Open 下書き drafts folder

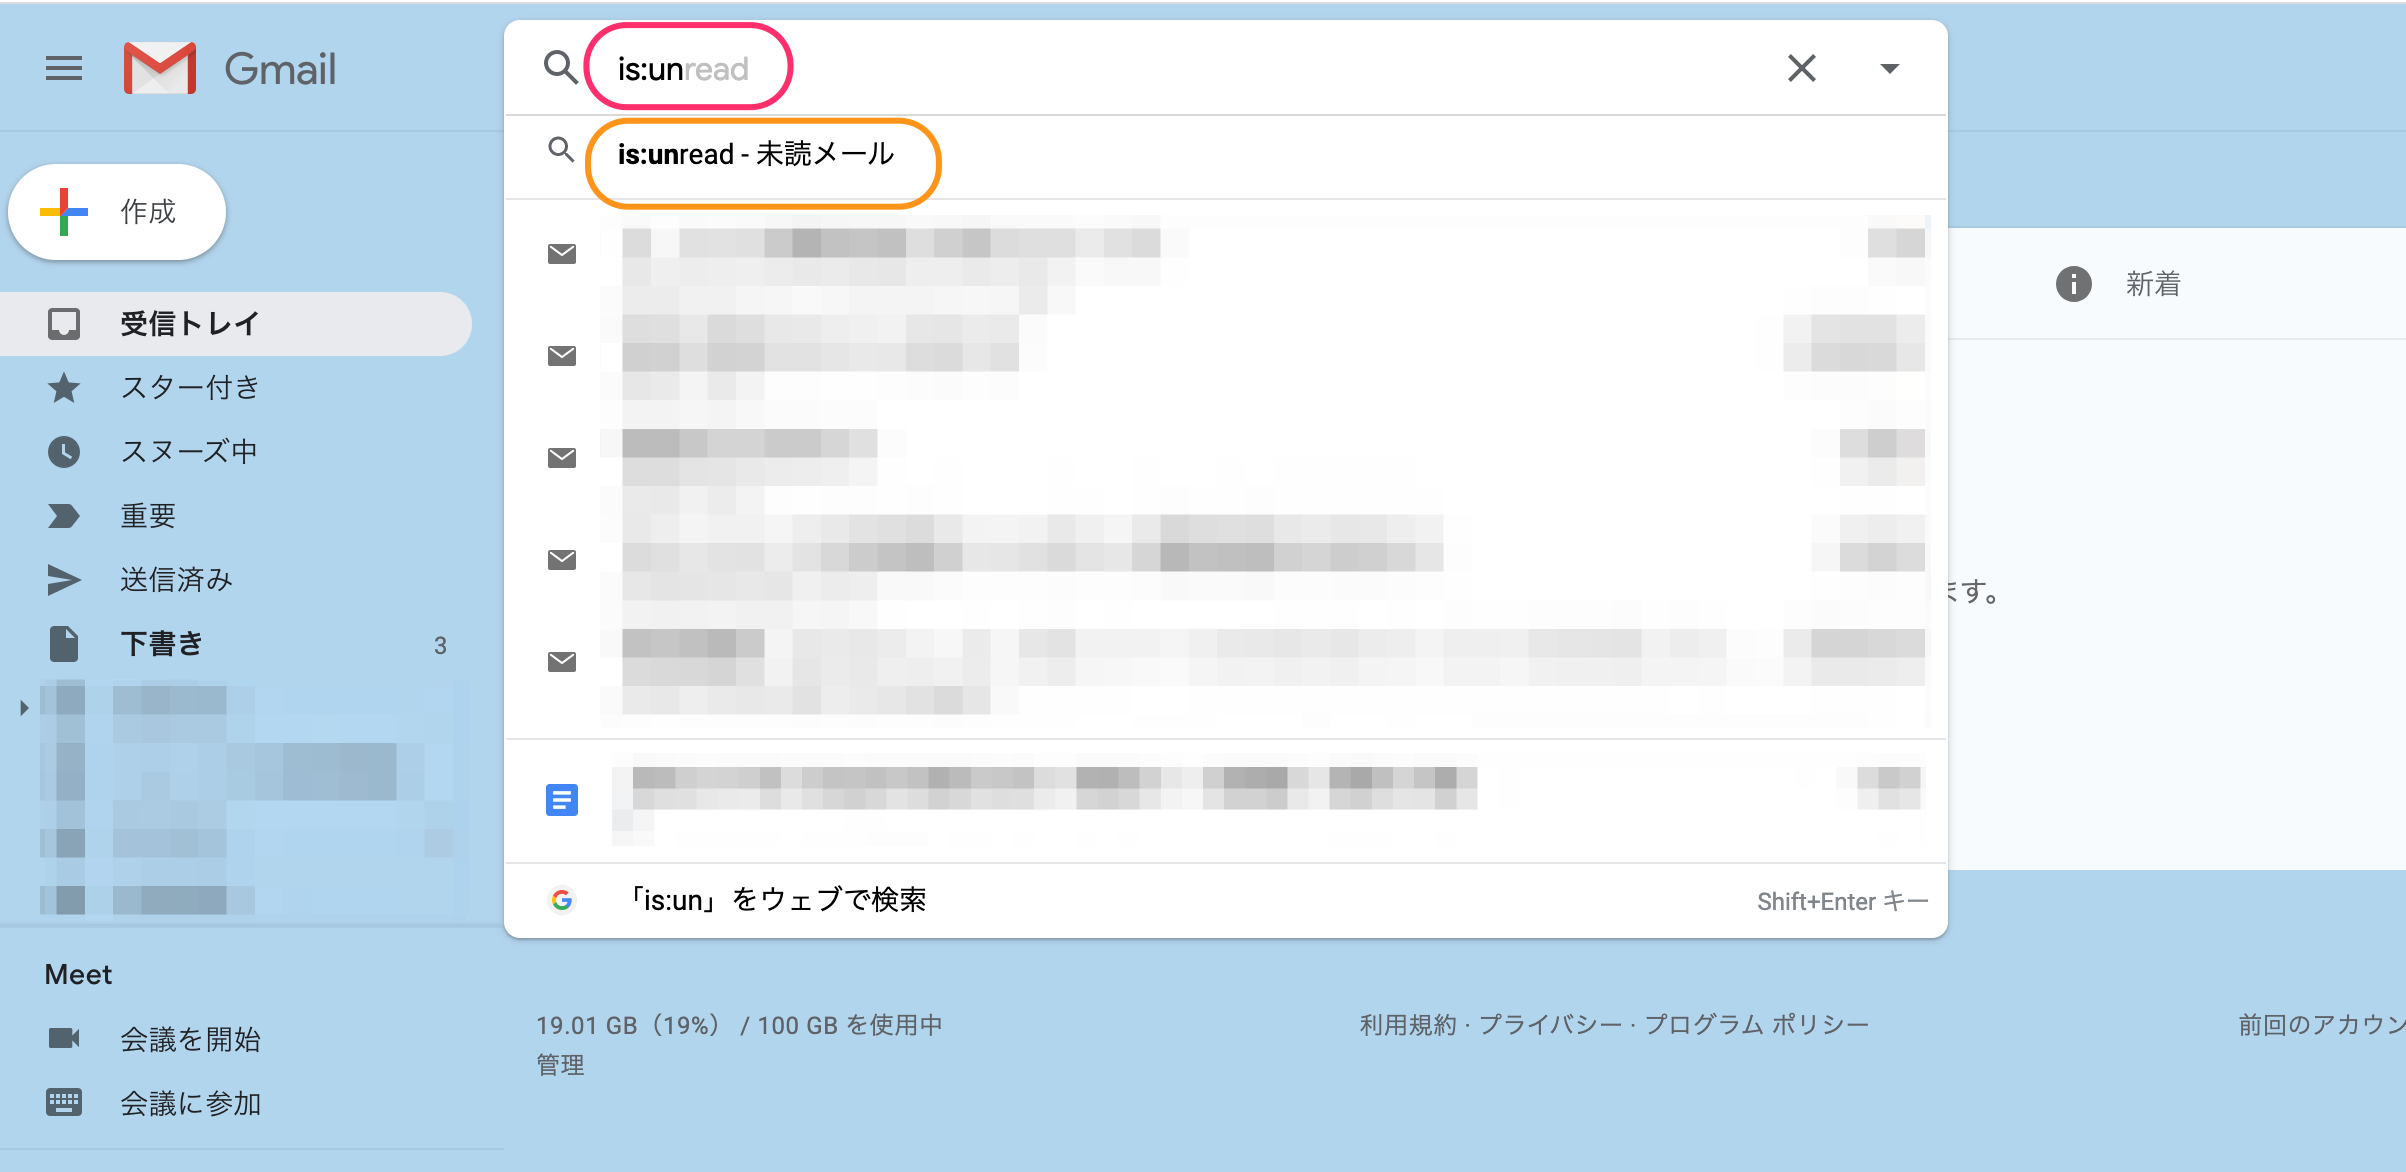(236, 643)
